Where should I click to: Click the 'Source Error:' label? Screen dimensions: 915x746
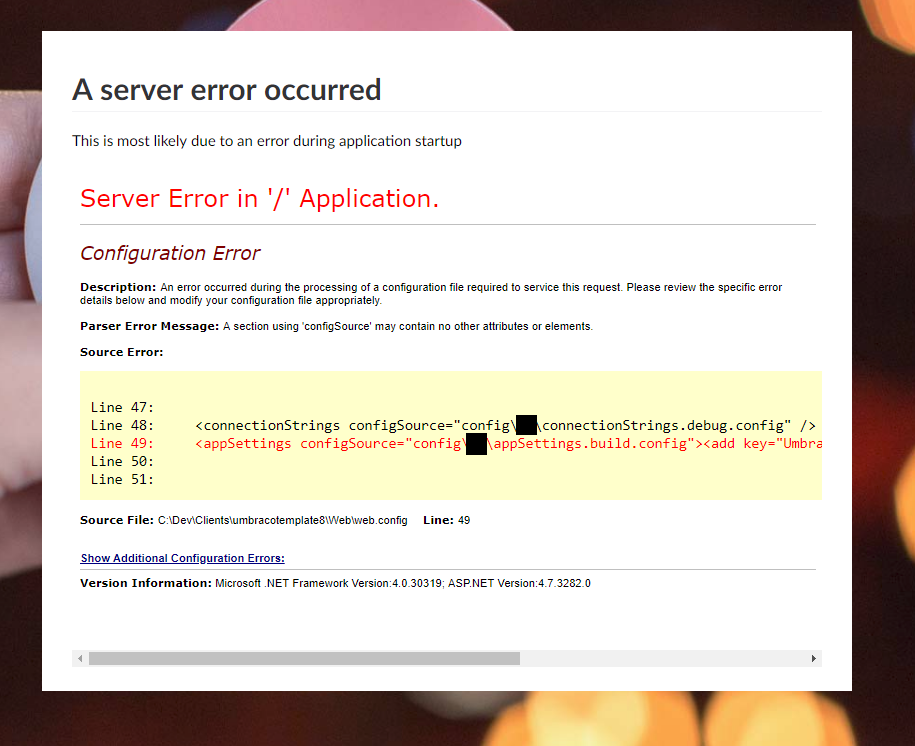coord(121,352)
